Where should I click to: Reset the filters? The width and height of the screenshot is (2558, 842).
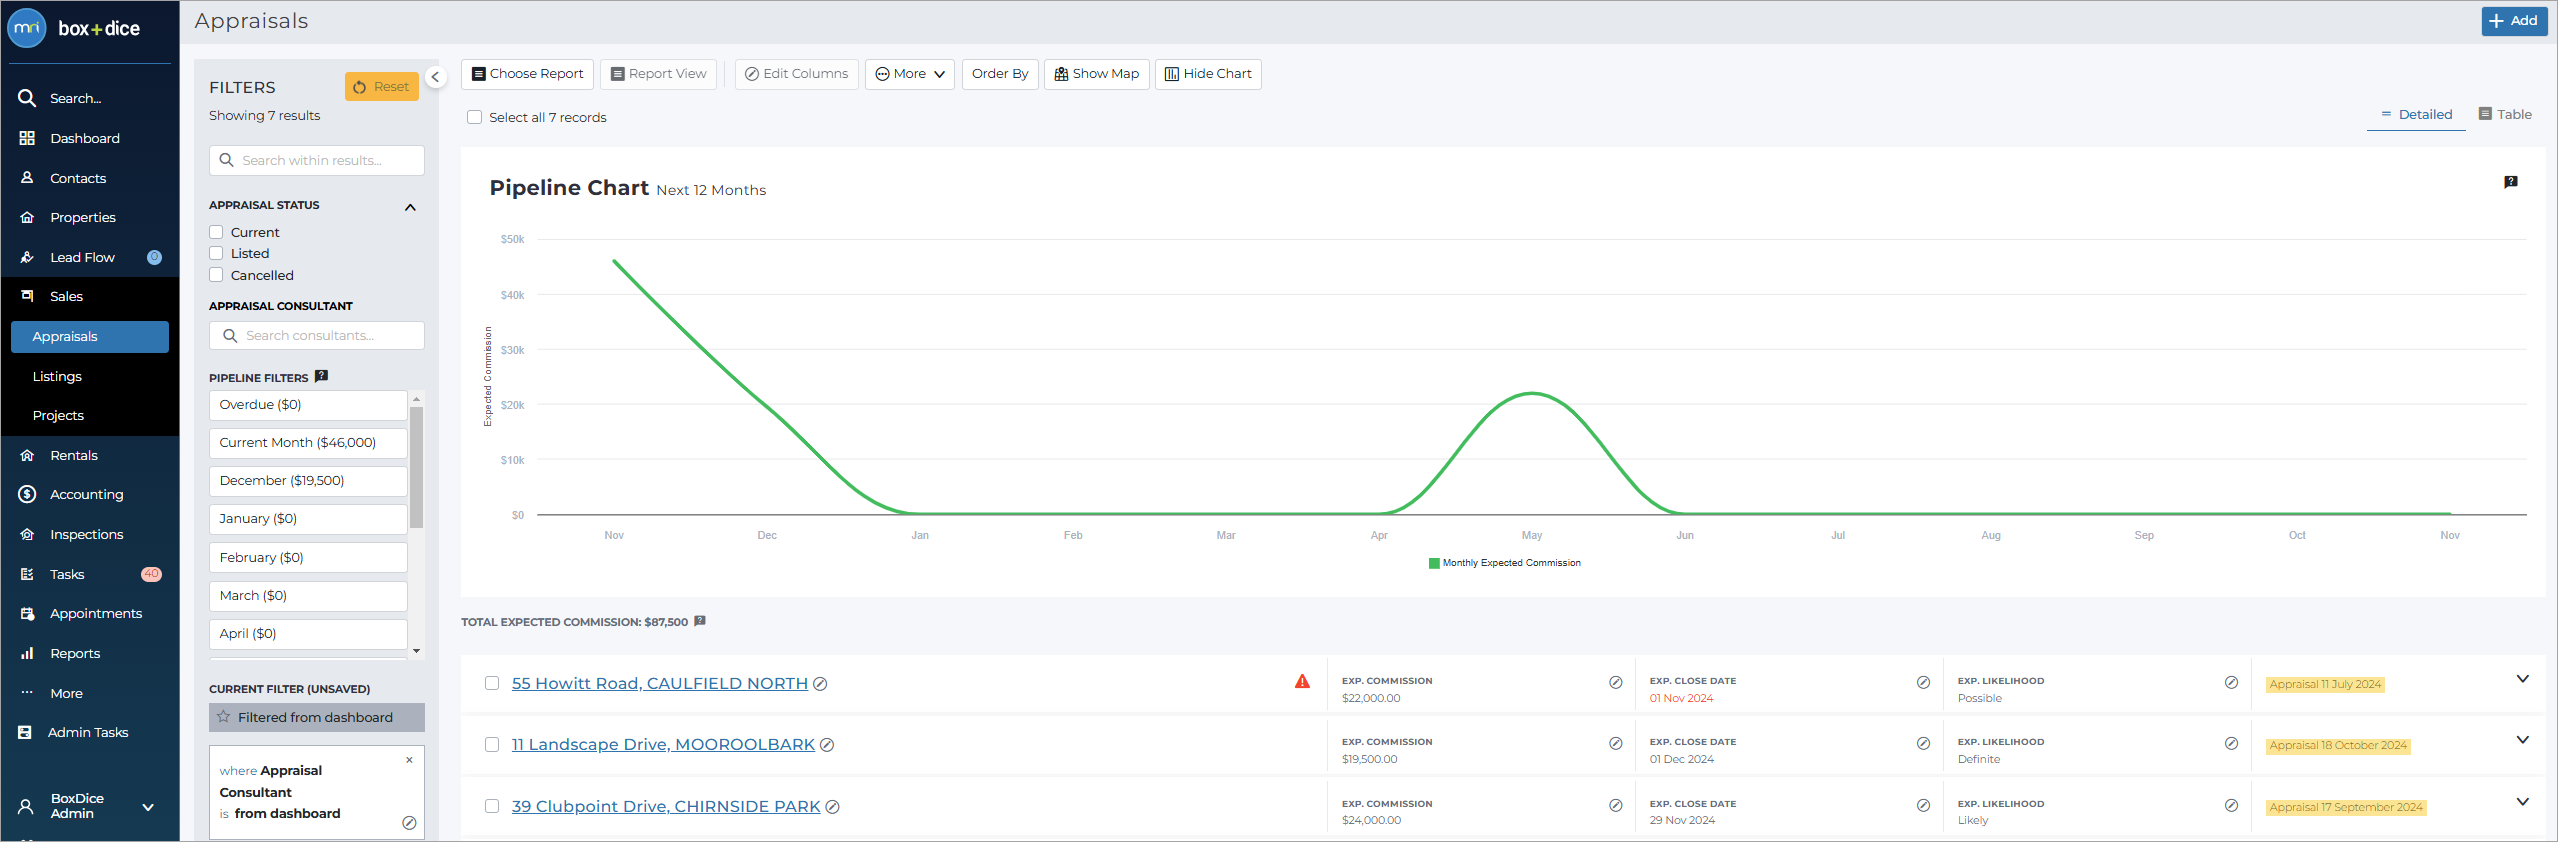click(382, 87)
